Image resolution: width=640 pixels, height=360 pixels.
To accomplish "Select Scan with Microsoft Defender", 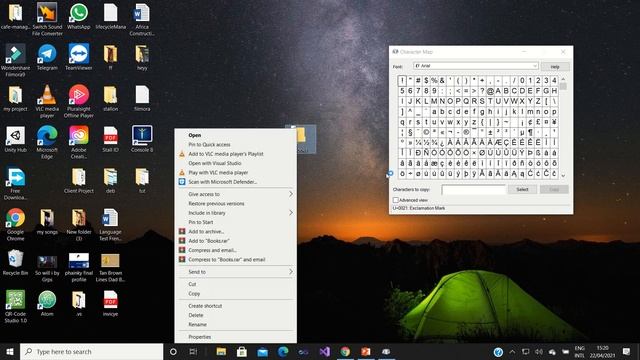I will 236,182.
